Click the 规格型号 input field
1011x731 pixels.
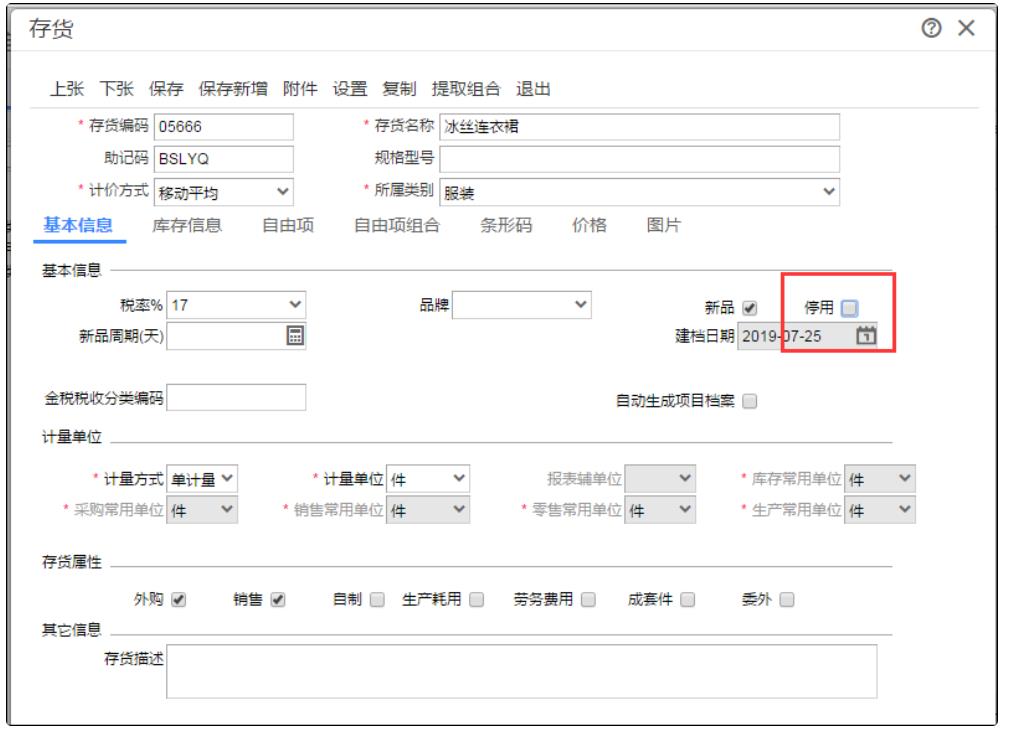(x=639, y=159)
